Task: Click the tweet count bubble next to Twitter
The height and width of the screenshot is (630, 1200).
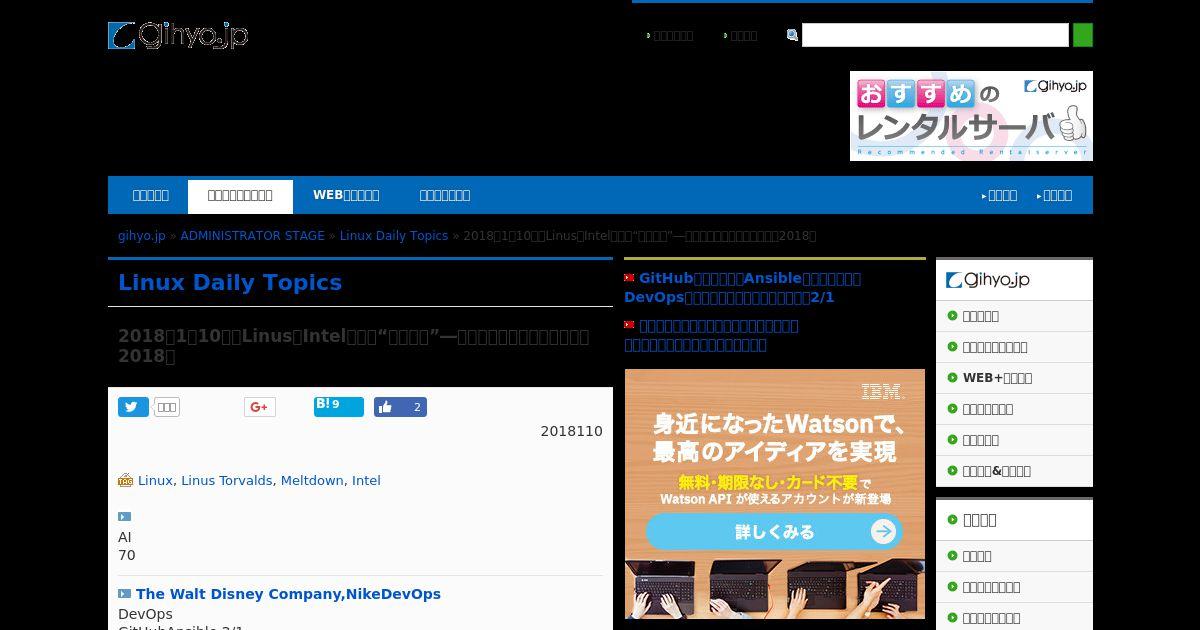Action: (x=167, y=407)
